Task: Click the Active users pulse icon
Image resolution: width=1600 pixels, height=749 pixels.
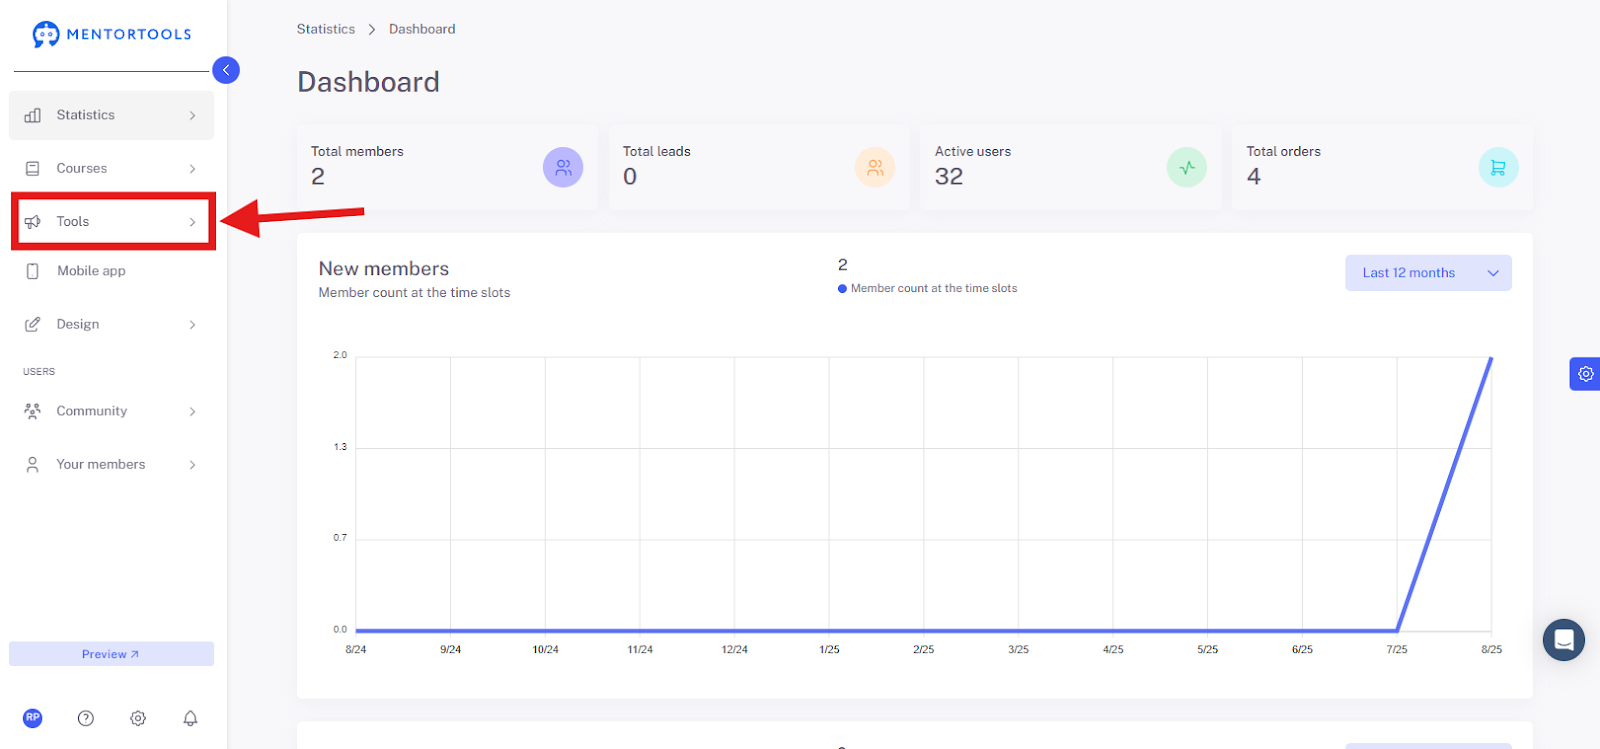Action: 1187,168
